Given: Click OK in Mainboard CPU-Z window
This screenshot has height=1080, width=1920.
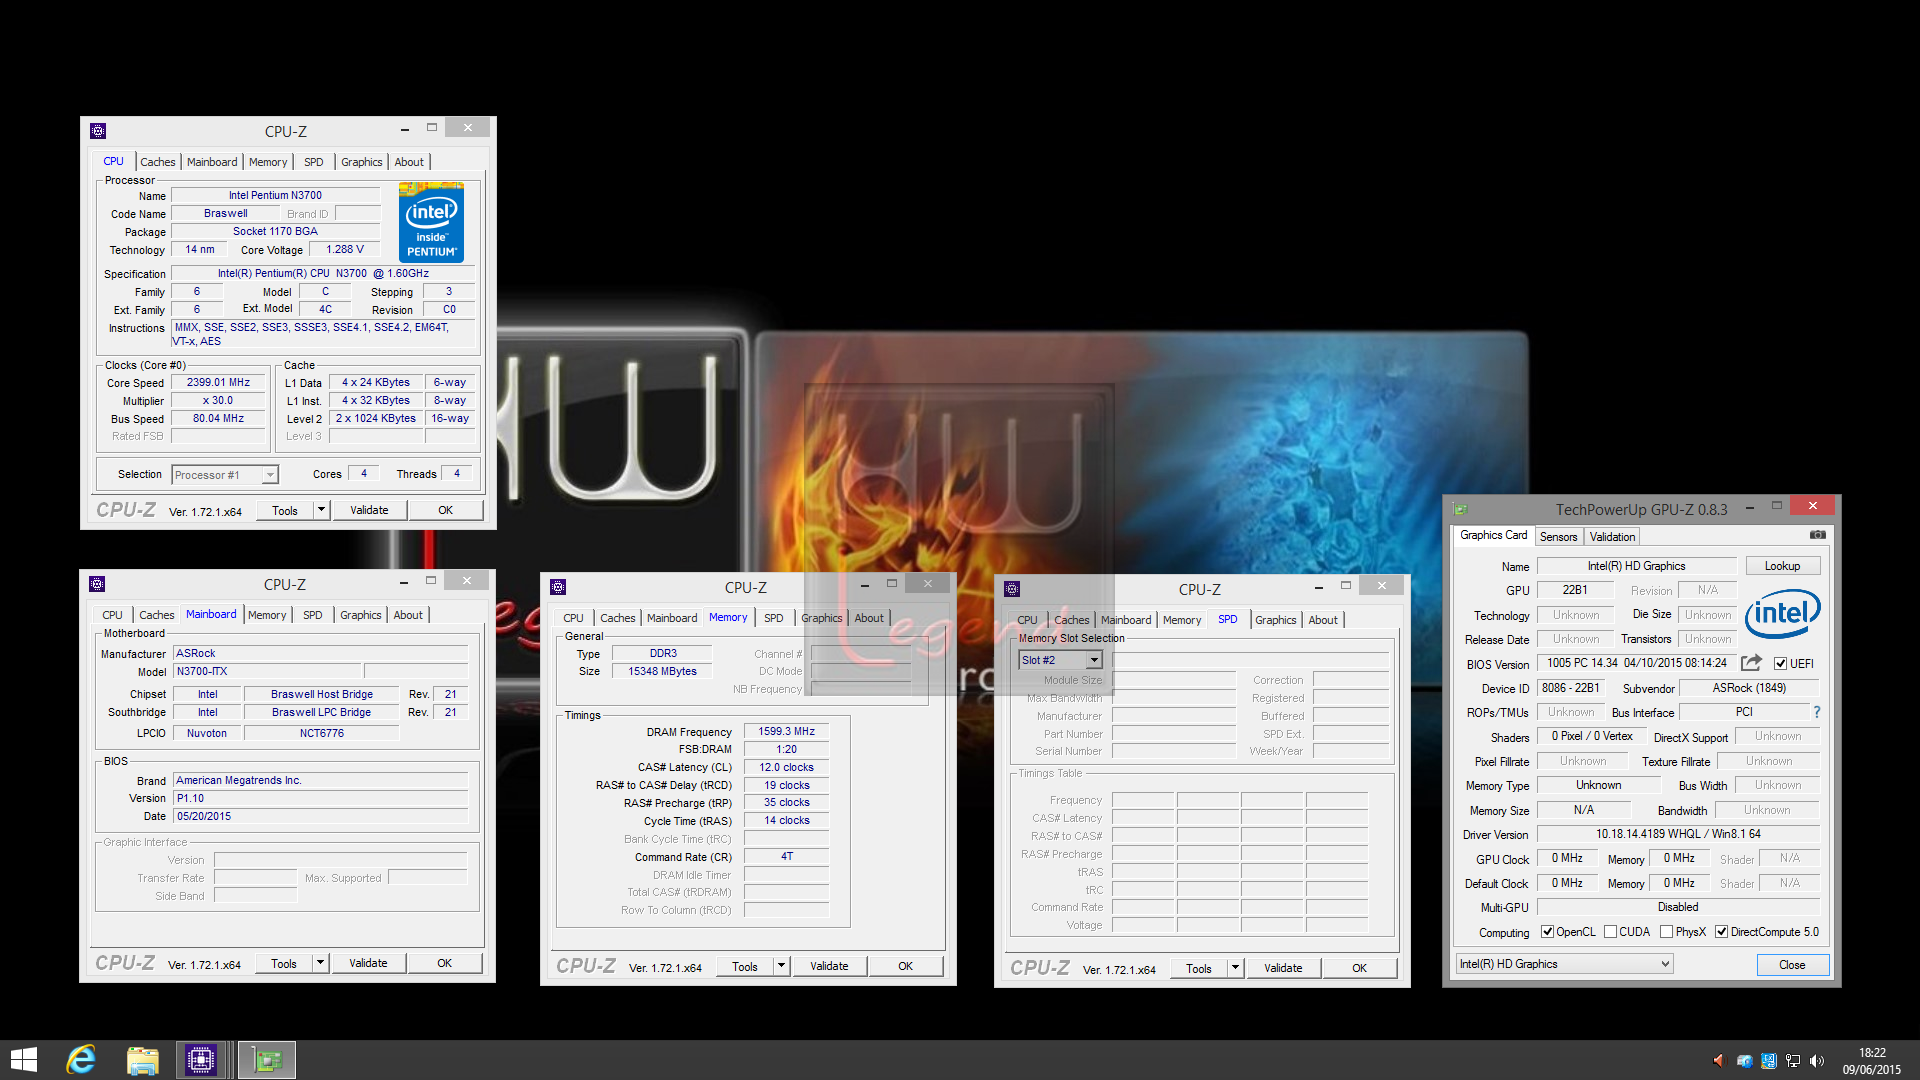Looking at the screenshot, I should pos(444,963).
